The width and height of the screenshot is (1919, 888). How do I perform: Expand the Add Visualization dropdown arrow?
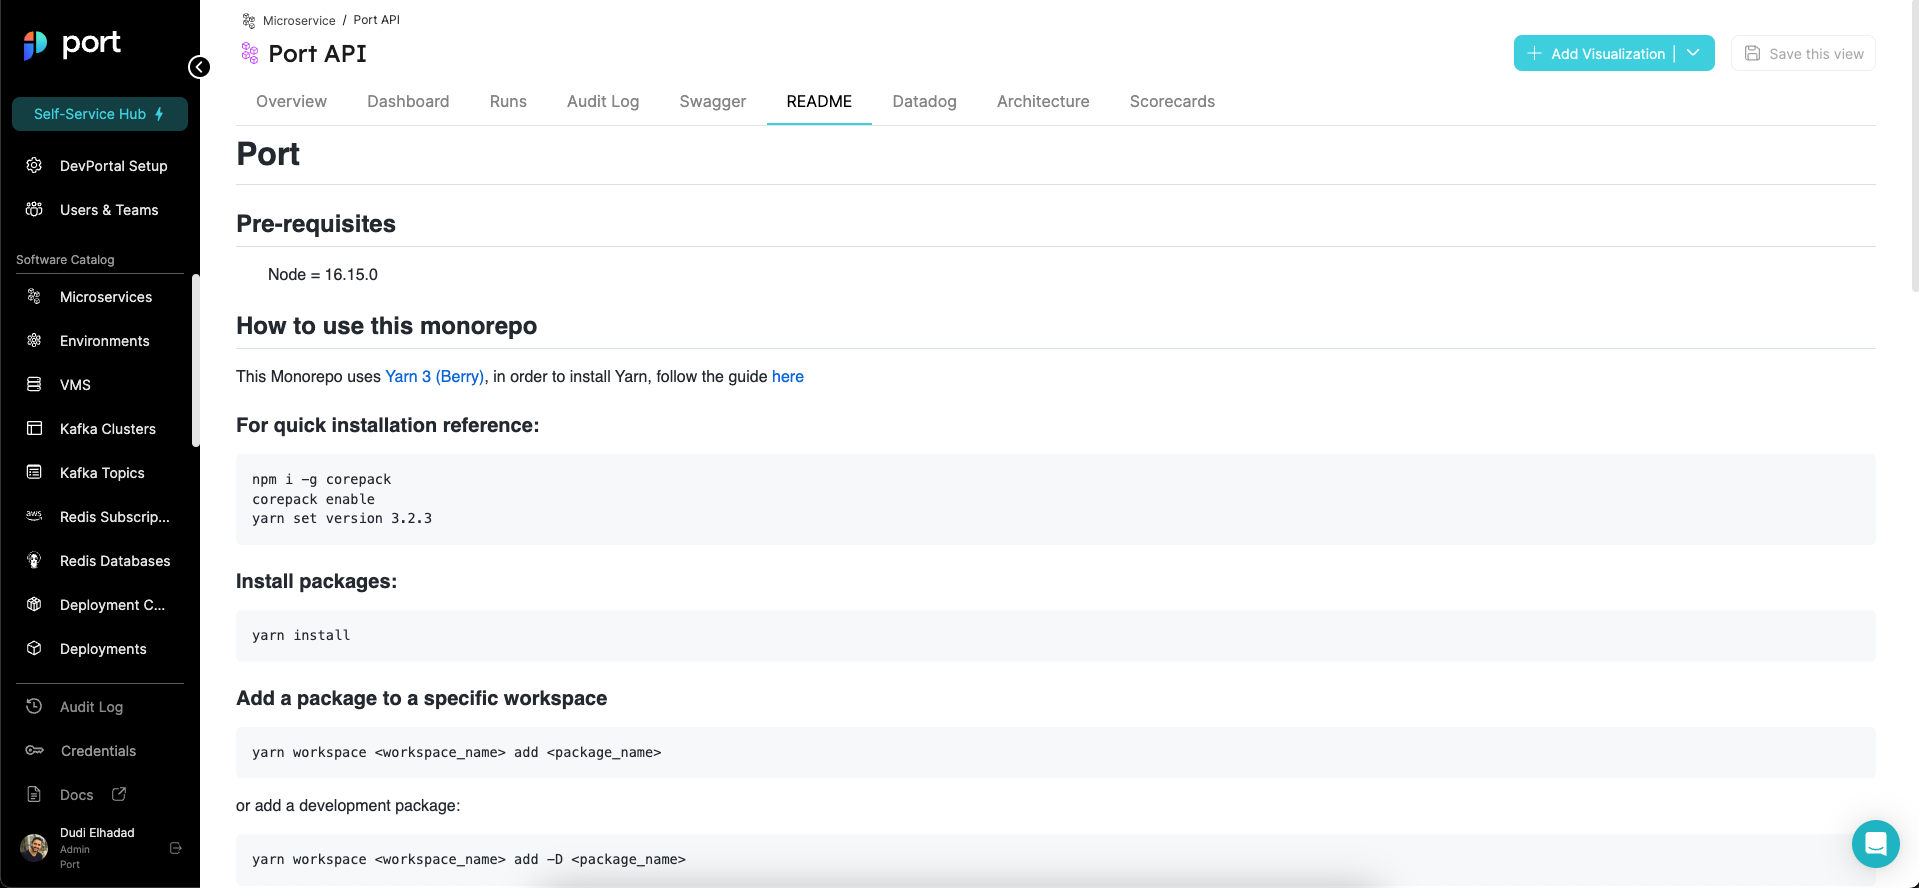coord(1693,53)
